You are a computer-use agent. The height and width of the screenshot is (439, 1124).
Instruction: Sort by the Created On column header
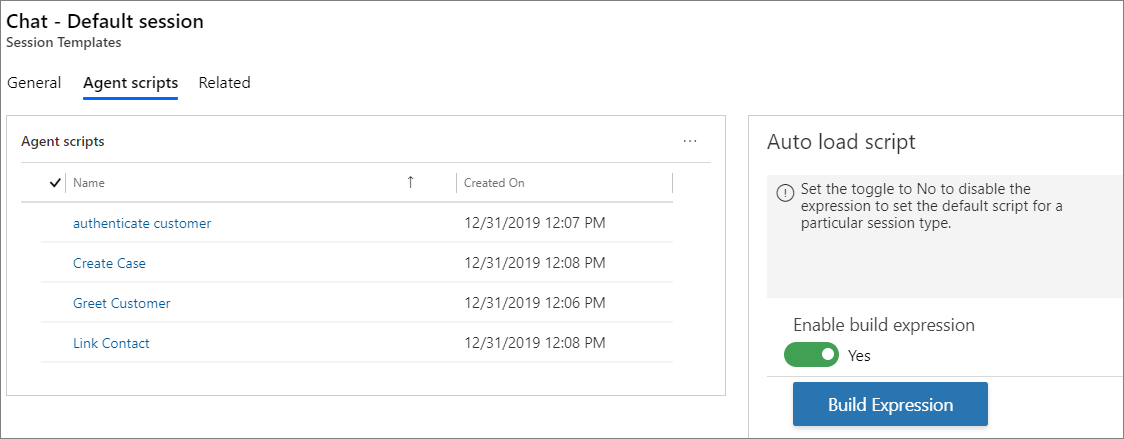tap(494, 183)
